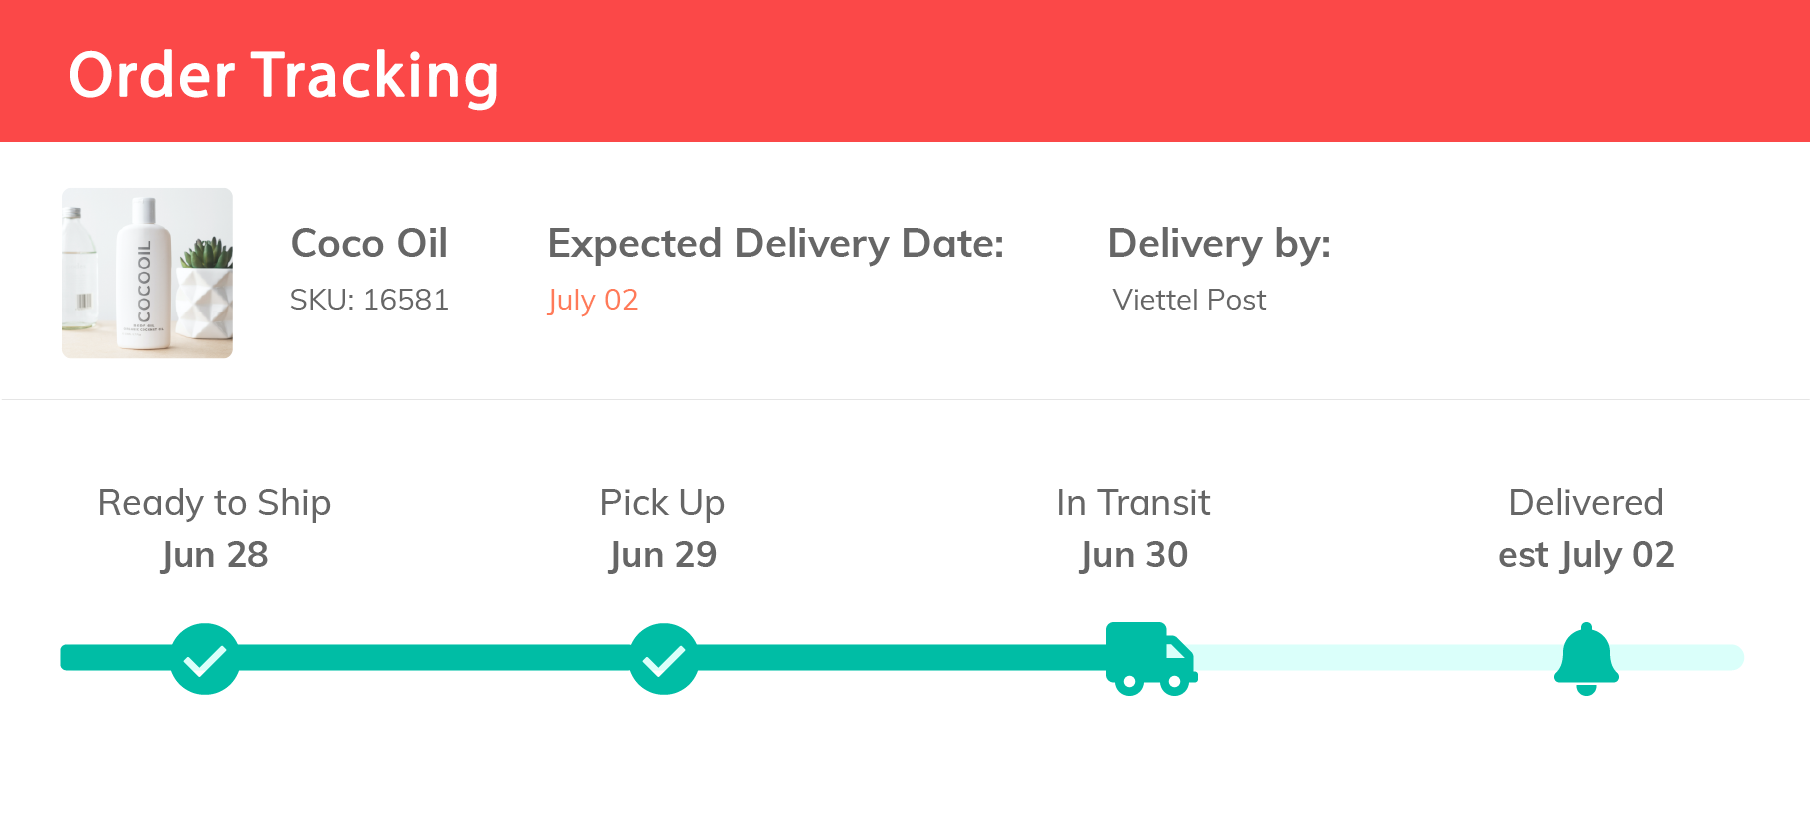Image resolution: width=1810 pixels, height=836 pixels.
Task: Click the Coco Oil product name
Action: point(369,244)
